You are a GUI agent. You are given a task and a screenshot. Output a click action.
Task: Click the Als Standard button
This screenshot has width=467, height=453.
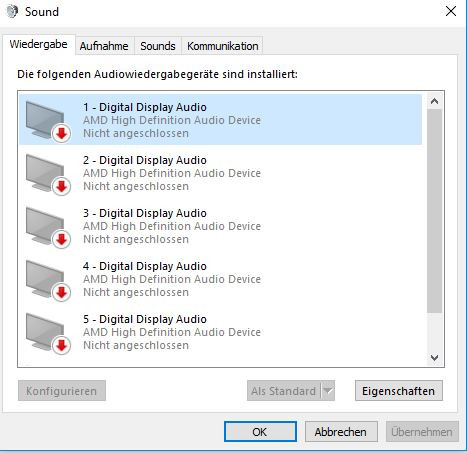tap(284, 391)
